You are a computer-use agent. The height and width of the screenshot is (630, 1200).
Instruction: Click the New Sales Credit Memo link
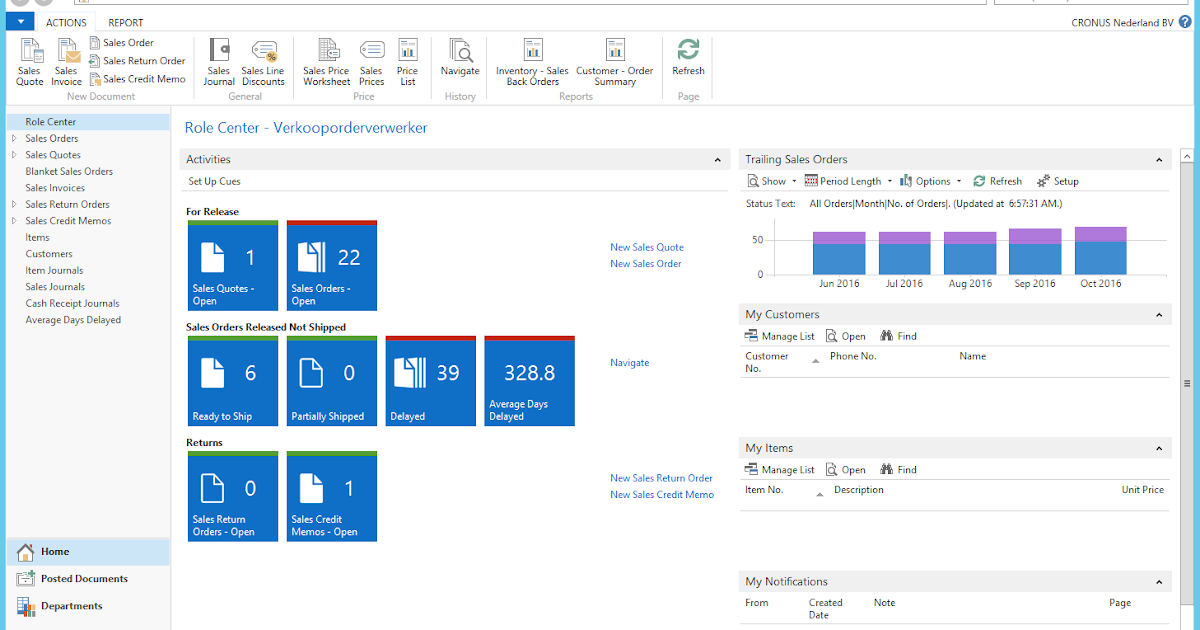tap(662, 495)
